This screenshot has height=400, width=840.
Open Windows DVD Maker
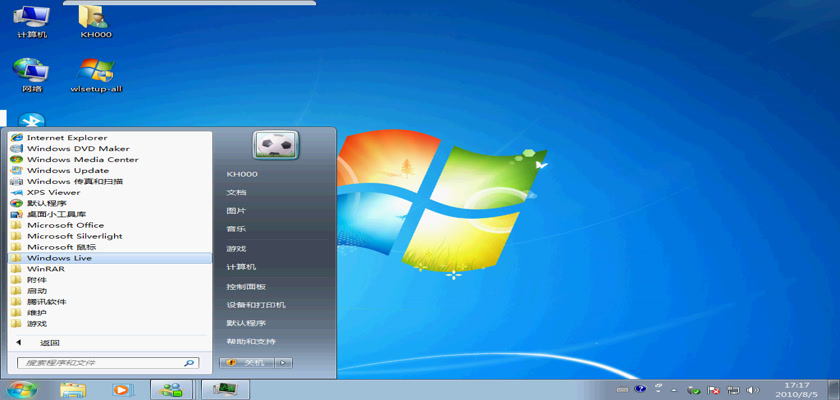[x=110, y=148]
